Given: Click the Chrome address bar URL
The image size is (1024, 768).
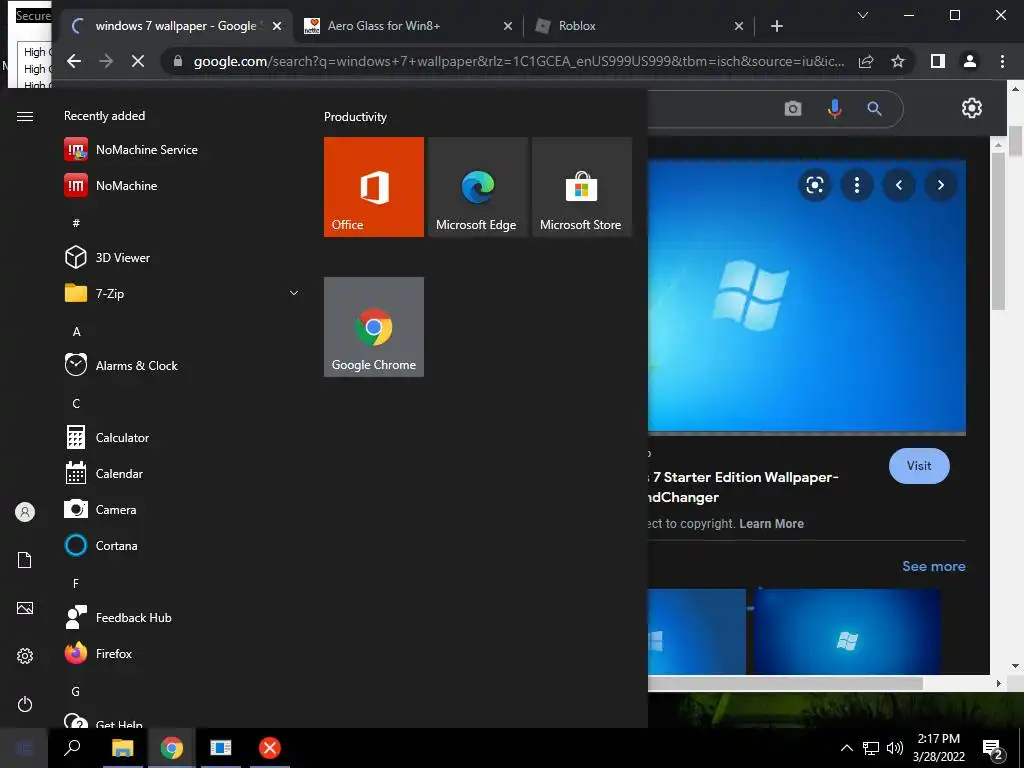Looking at the screenshot, I should pos(519,61).
